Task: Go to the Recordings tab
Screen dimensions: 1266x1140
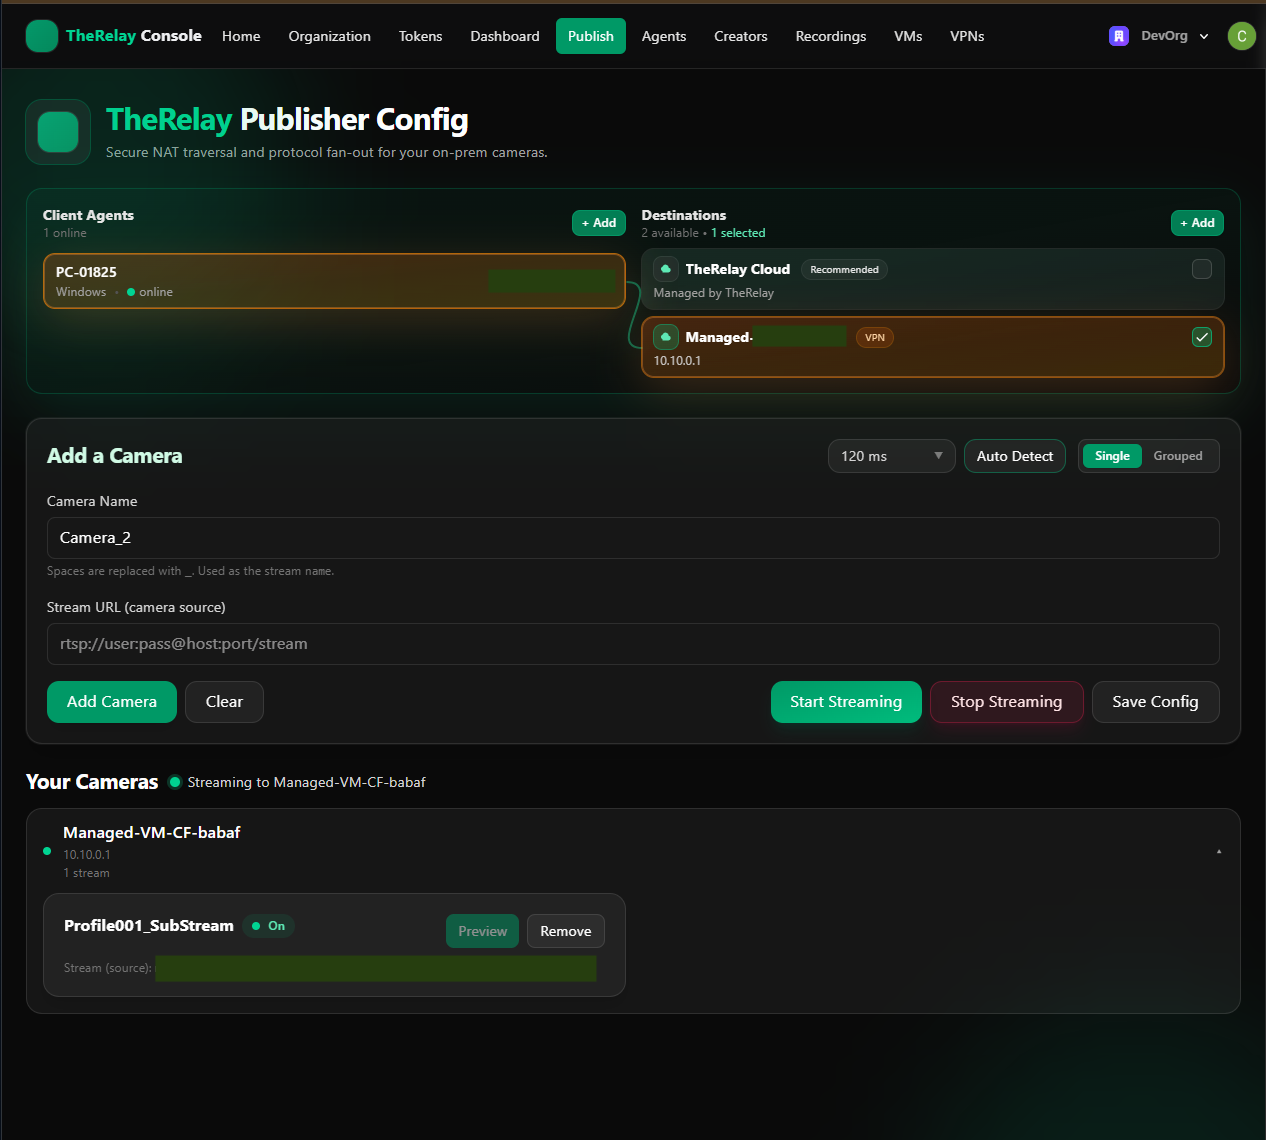Action: (830, 36)
